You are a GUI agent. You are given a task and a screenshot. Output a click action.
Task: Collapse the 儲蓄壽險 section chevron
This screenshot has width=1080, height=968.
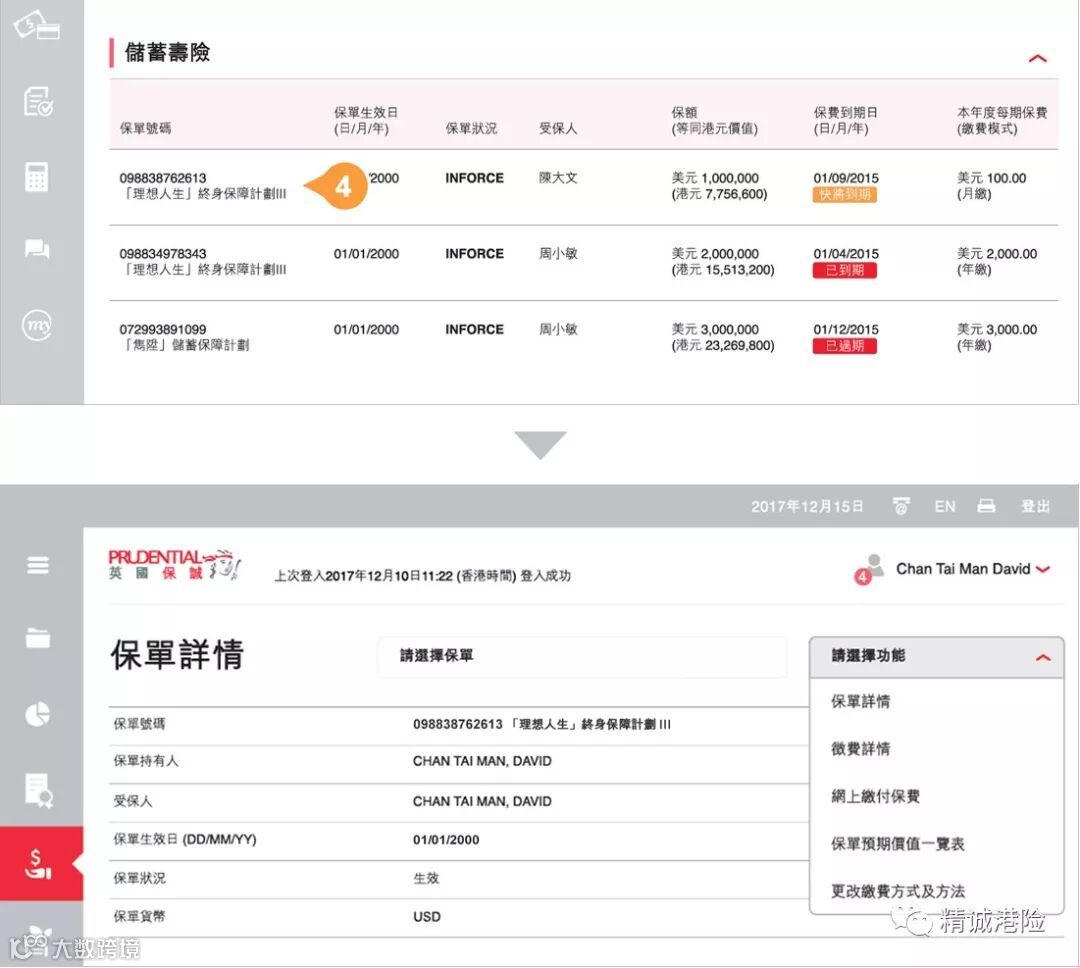[x=1037, y=59]
